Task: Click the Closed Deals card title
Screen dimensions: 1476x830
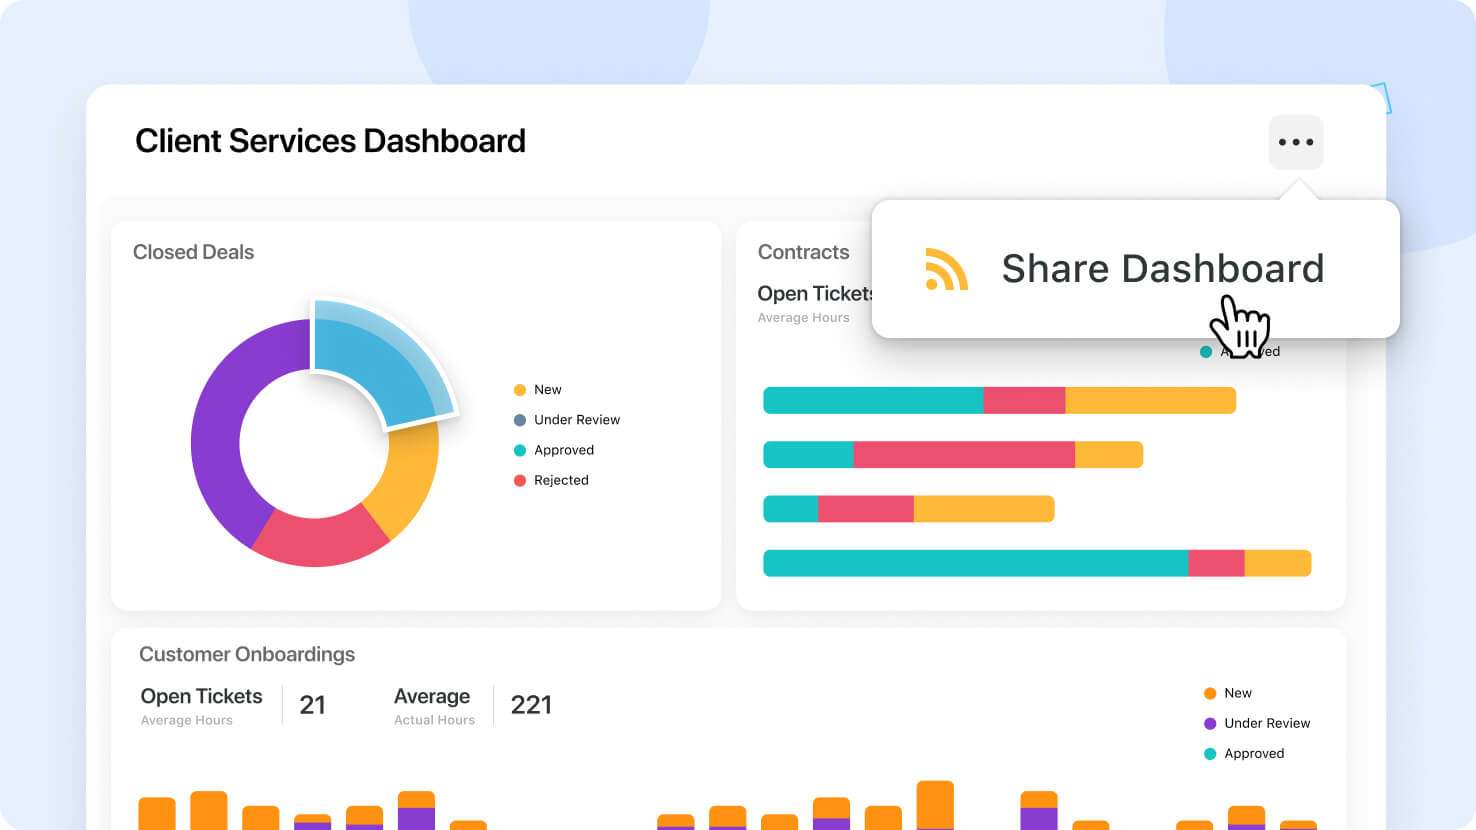Action: point(193,252)
